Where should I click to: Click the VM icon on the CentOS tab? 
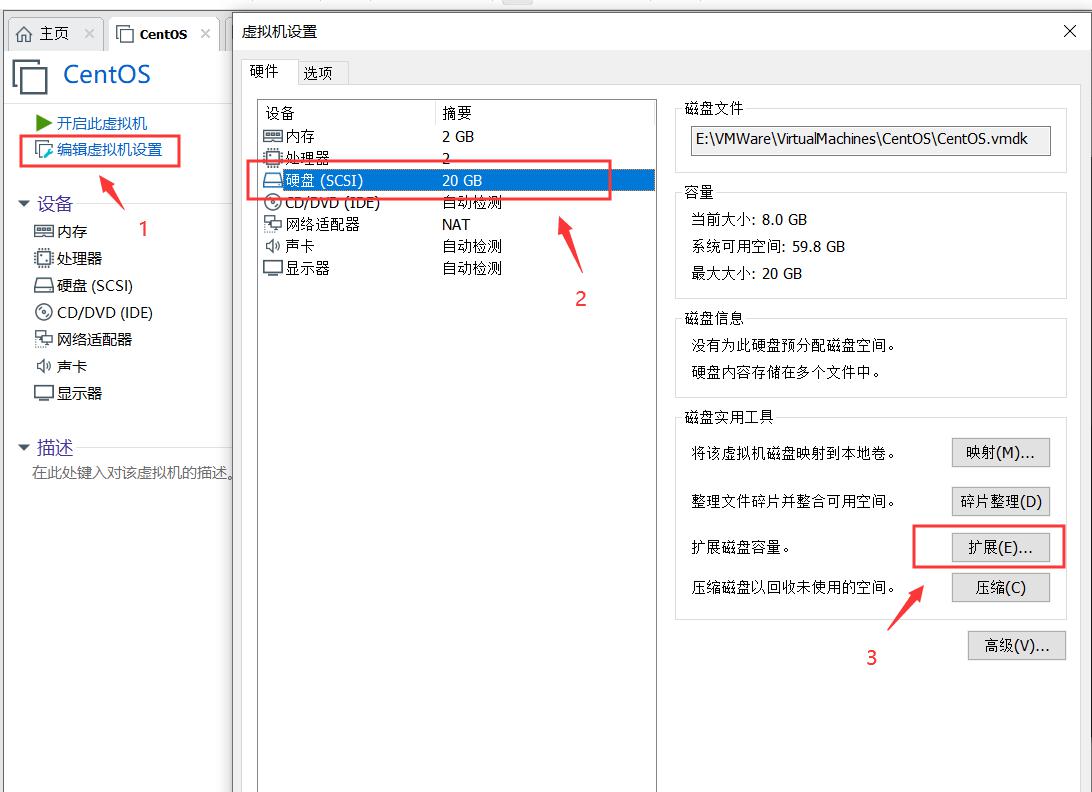point(125,34)
